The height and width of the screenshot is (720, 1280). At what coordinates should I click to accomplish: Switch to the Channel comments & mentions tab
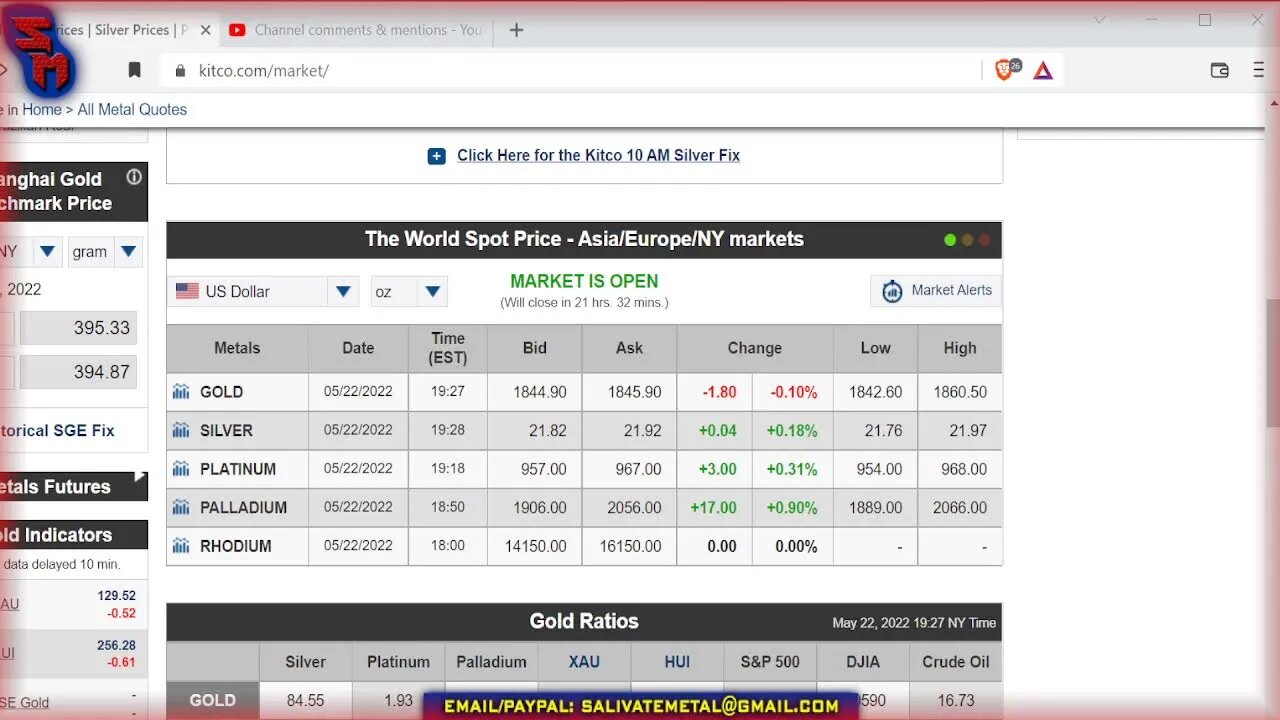357,30
